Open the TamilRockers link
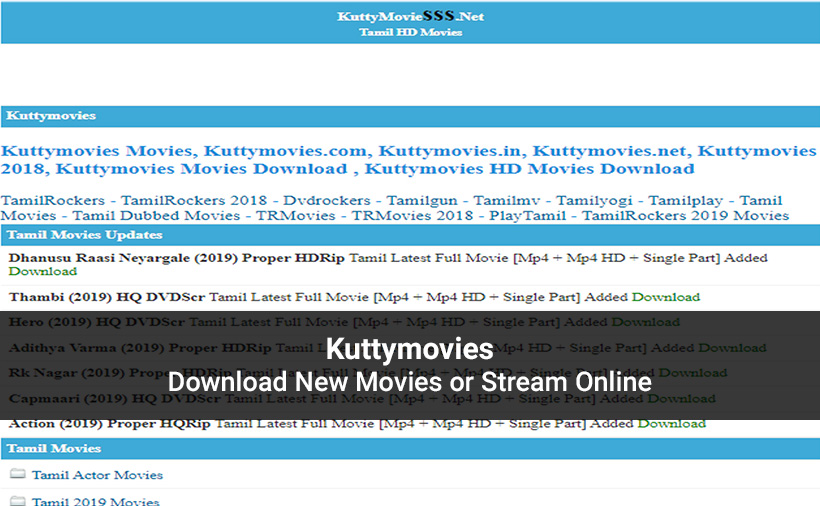This screenshot has width=820, height=506. point(53,200)
